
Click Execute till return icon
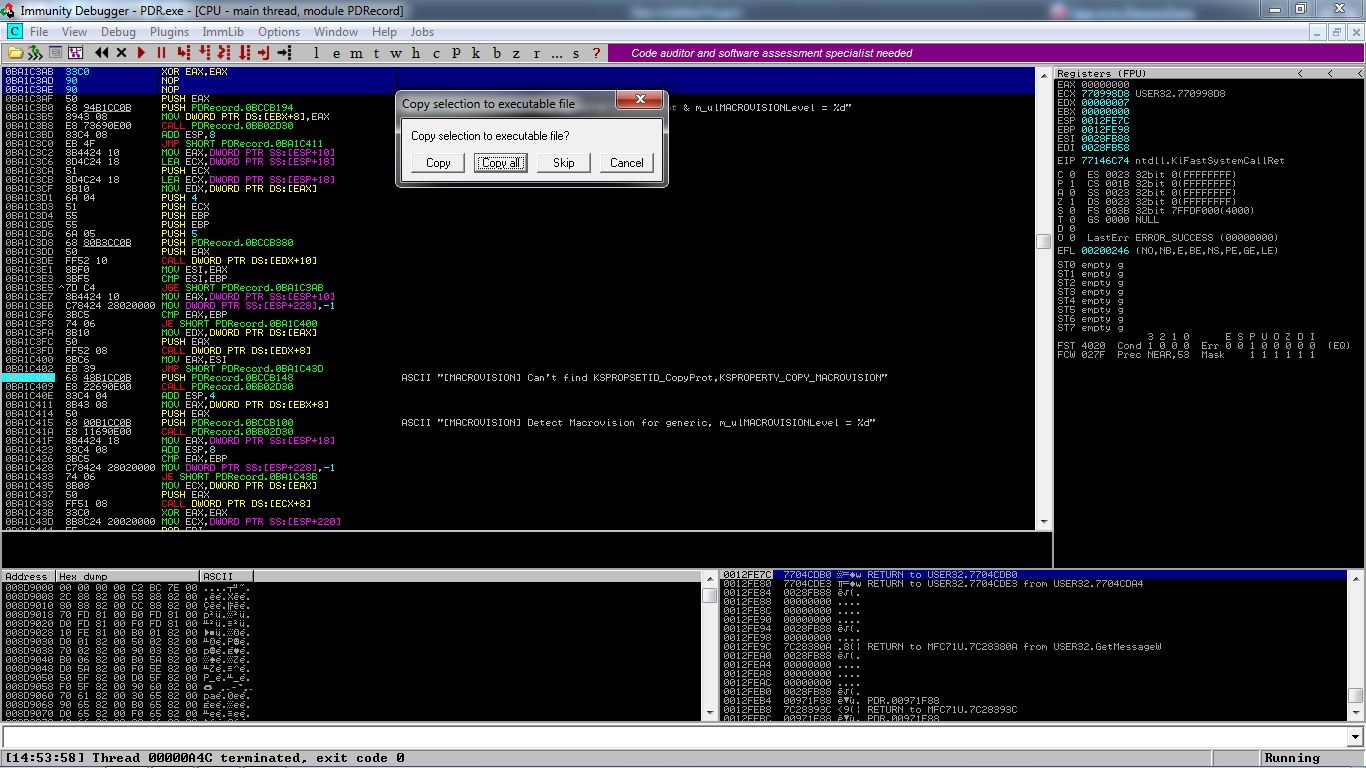click(264, 52)
